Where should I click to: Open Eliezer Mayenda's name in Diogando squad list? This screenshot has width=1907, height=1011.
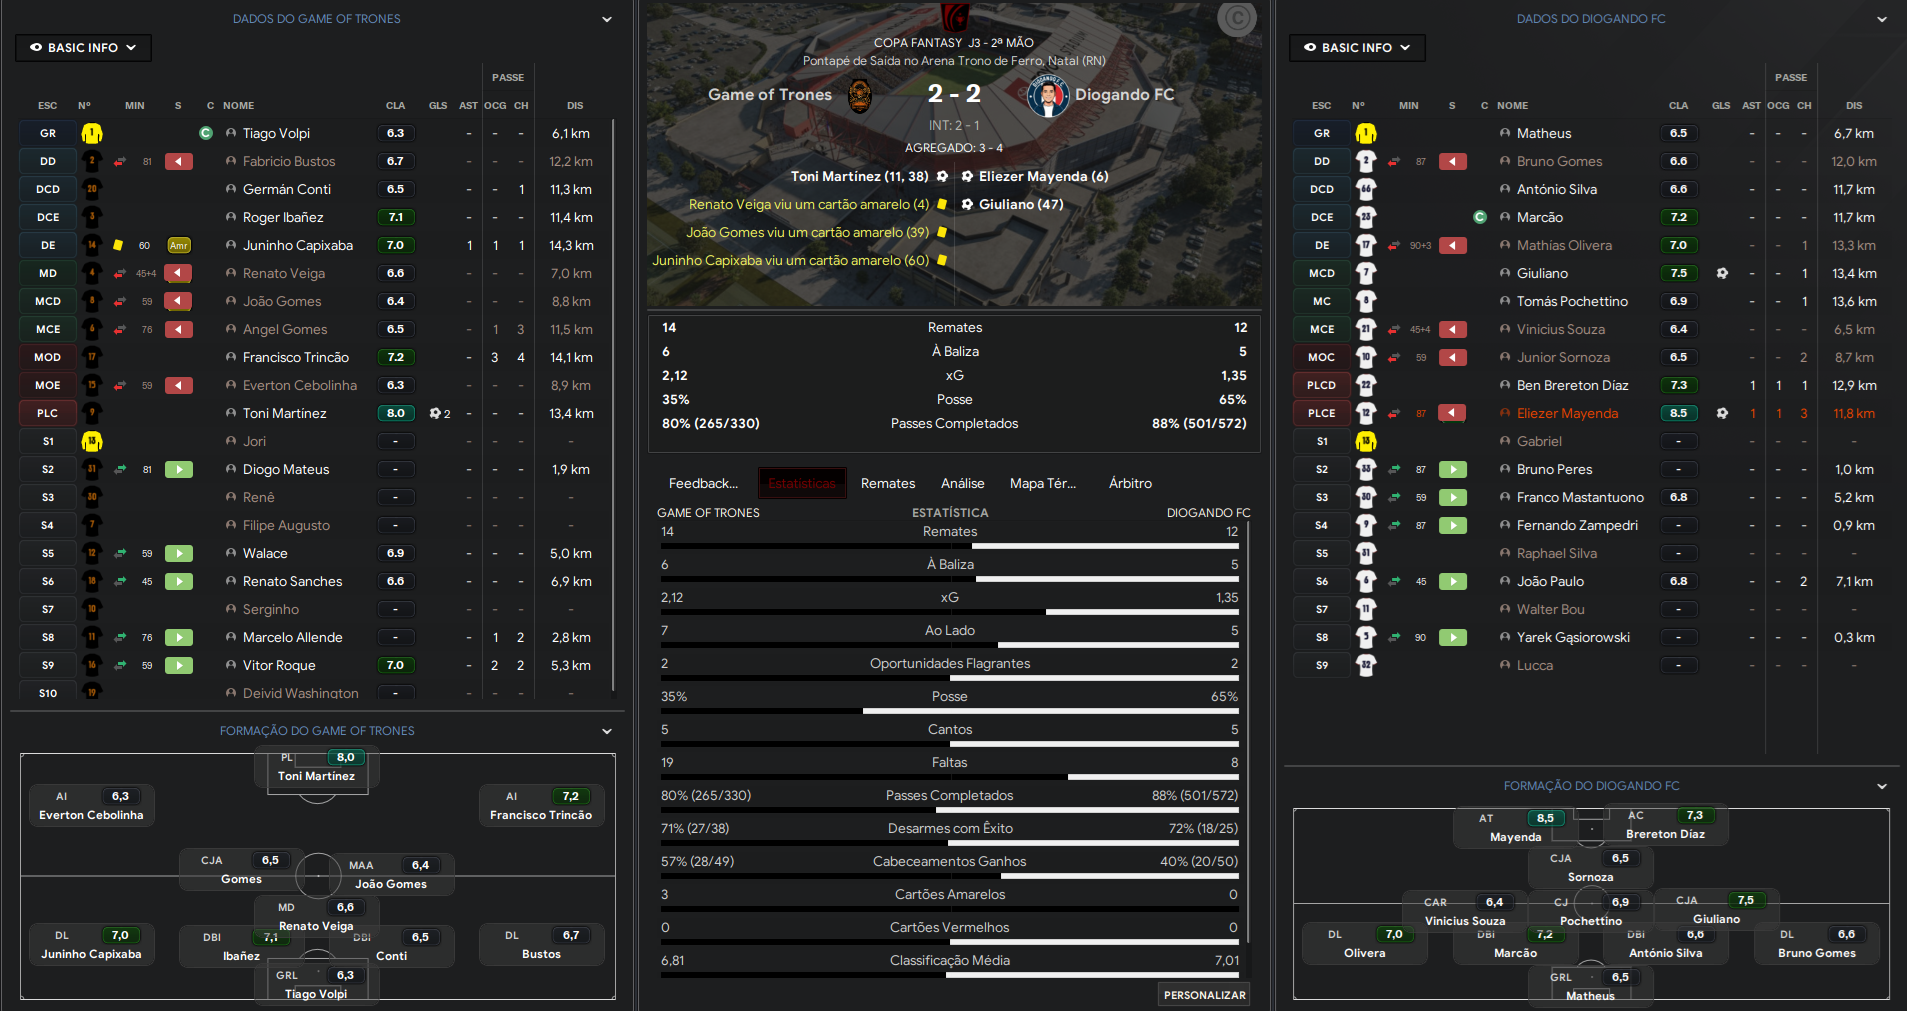1567,413
